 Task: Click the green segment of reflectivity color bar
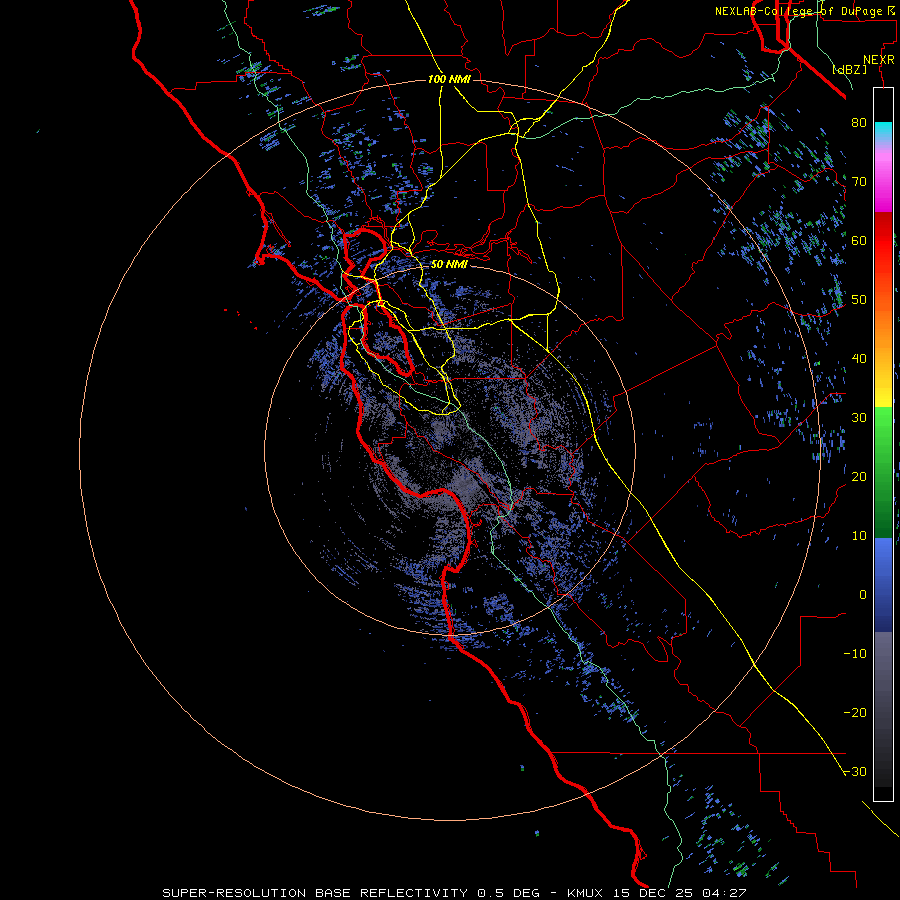click(883, 472)
